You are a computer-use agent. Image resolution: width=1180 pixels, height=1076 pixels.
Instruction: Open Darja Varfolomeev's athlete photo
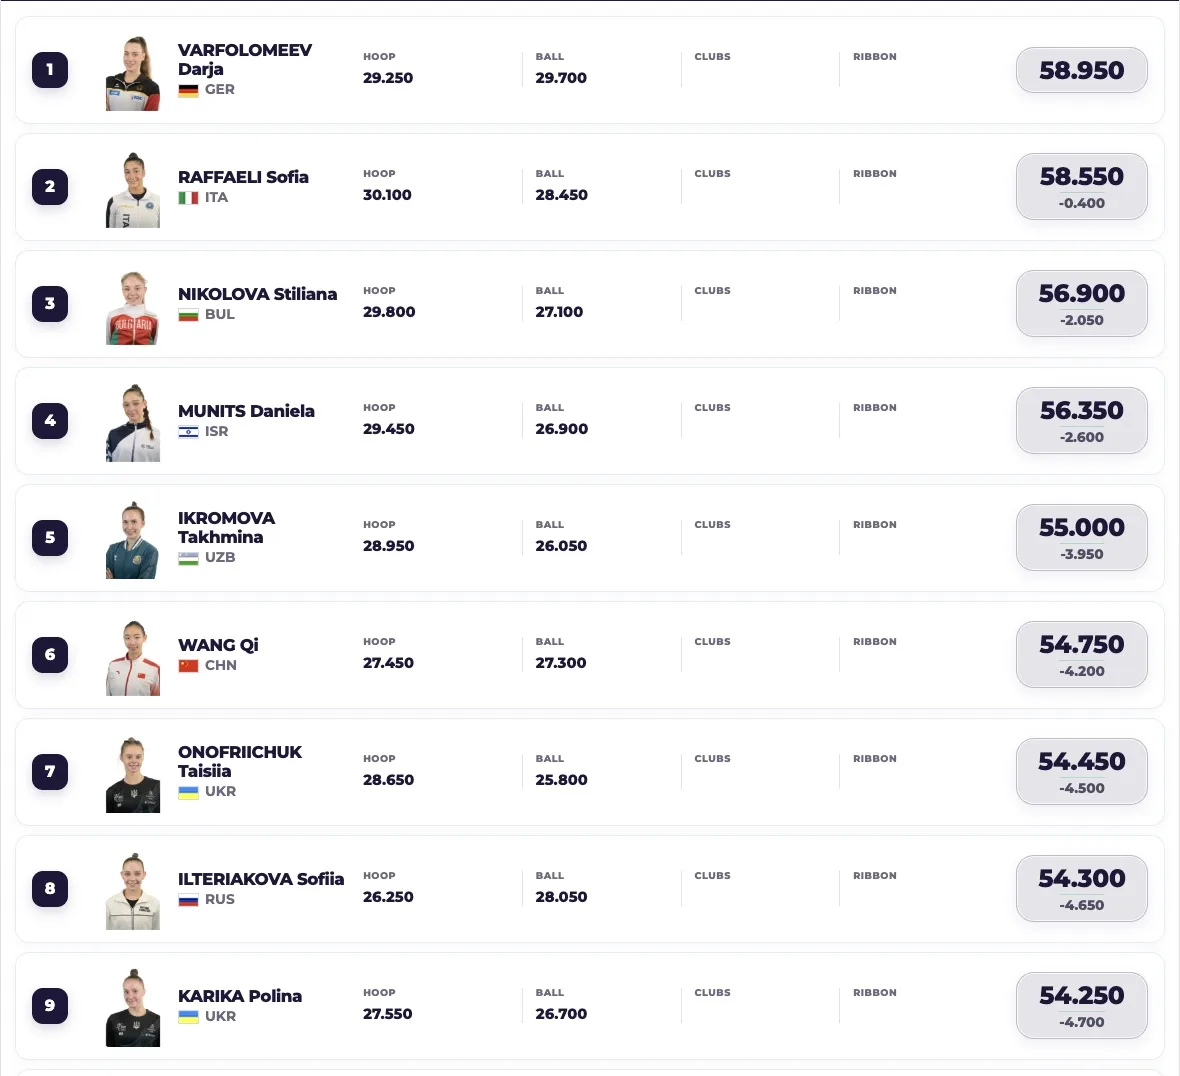[132, 73]
